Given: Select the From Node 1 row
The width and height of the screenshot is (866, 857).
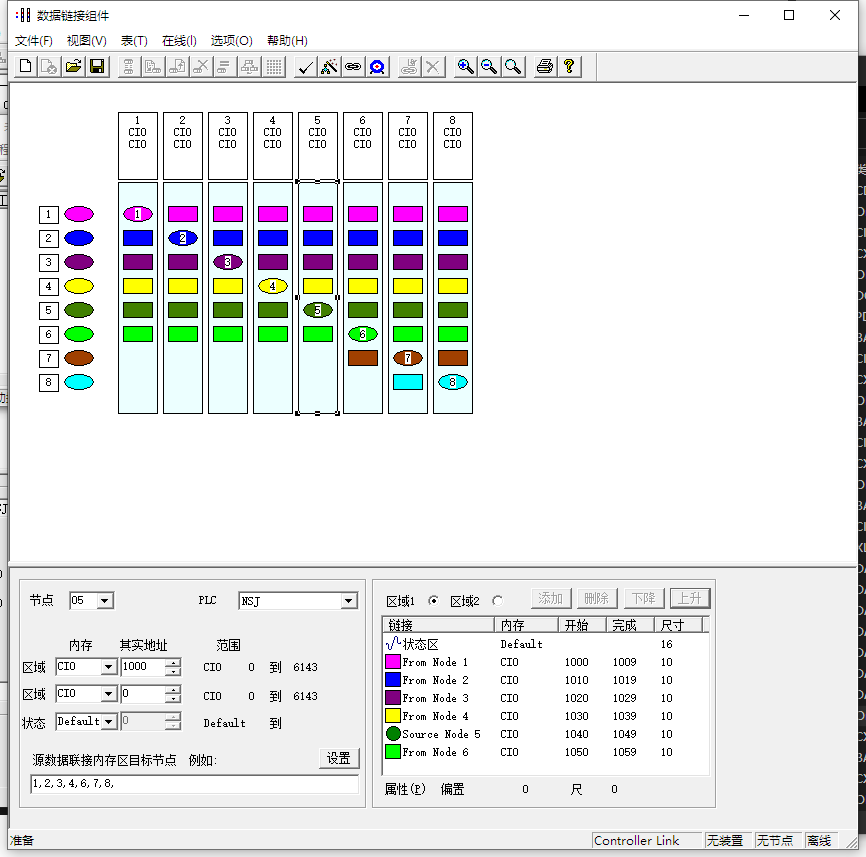Looking at the screenshot, I should point(435,662).
